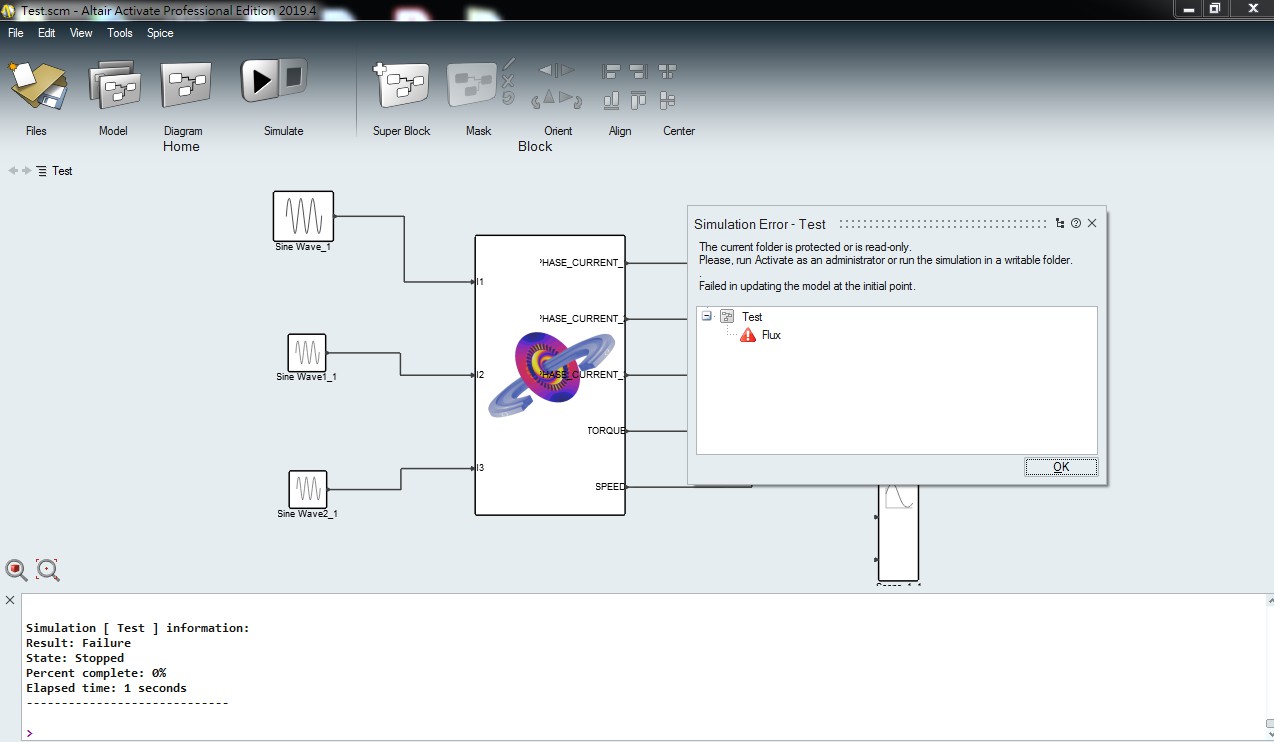Select the Flux motor block image
This screenshot has width=1274, height=742.
pyautogui.click(x=549, y=375)
